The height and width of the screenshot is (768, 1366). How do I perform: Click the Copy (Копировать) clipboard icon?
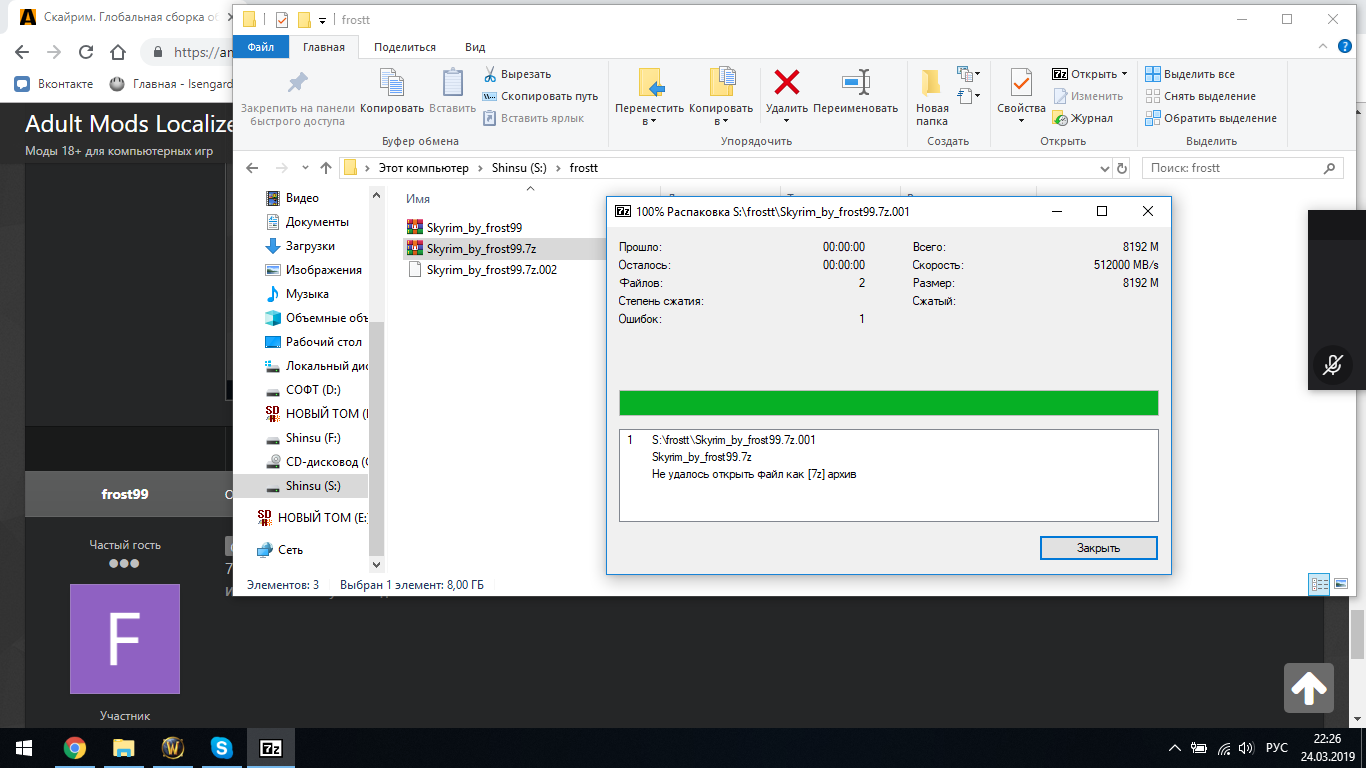[x=391, y=84]
